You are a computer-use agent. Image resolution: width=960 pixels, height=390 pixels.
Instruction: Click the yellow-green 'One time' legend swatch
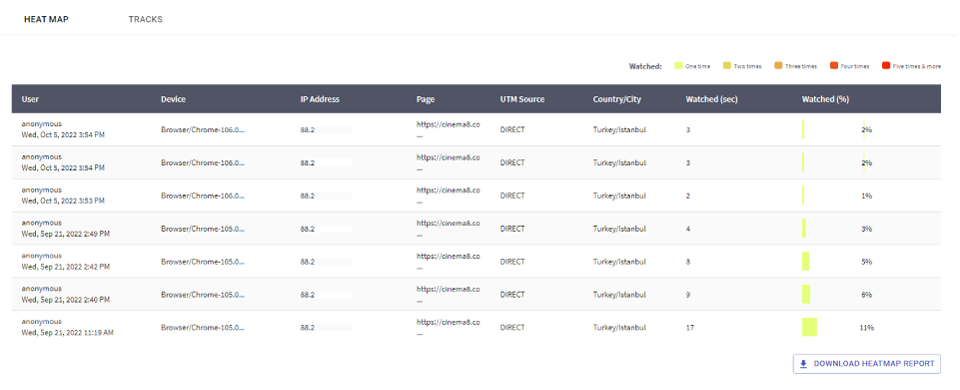(678, 66)
